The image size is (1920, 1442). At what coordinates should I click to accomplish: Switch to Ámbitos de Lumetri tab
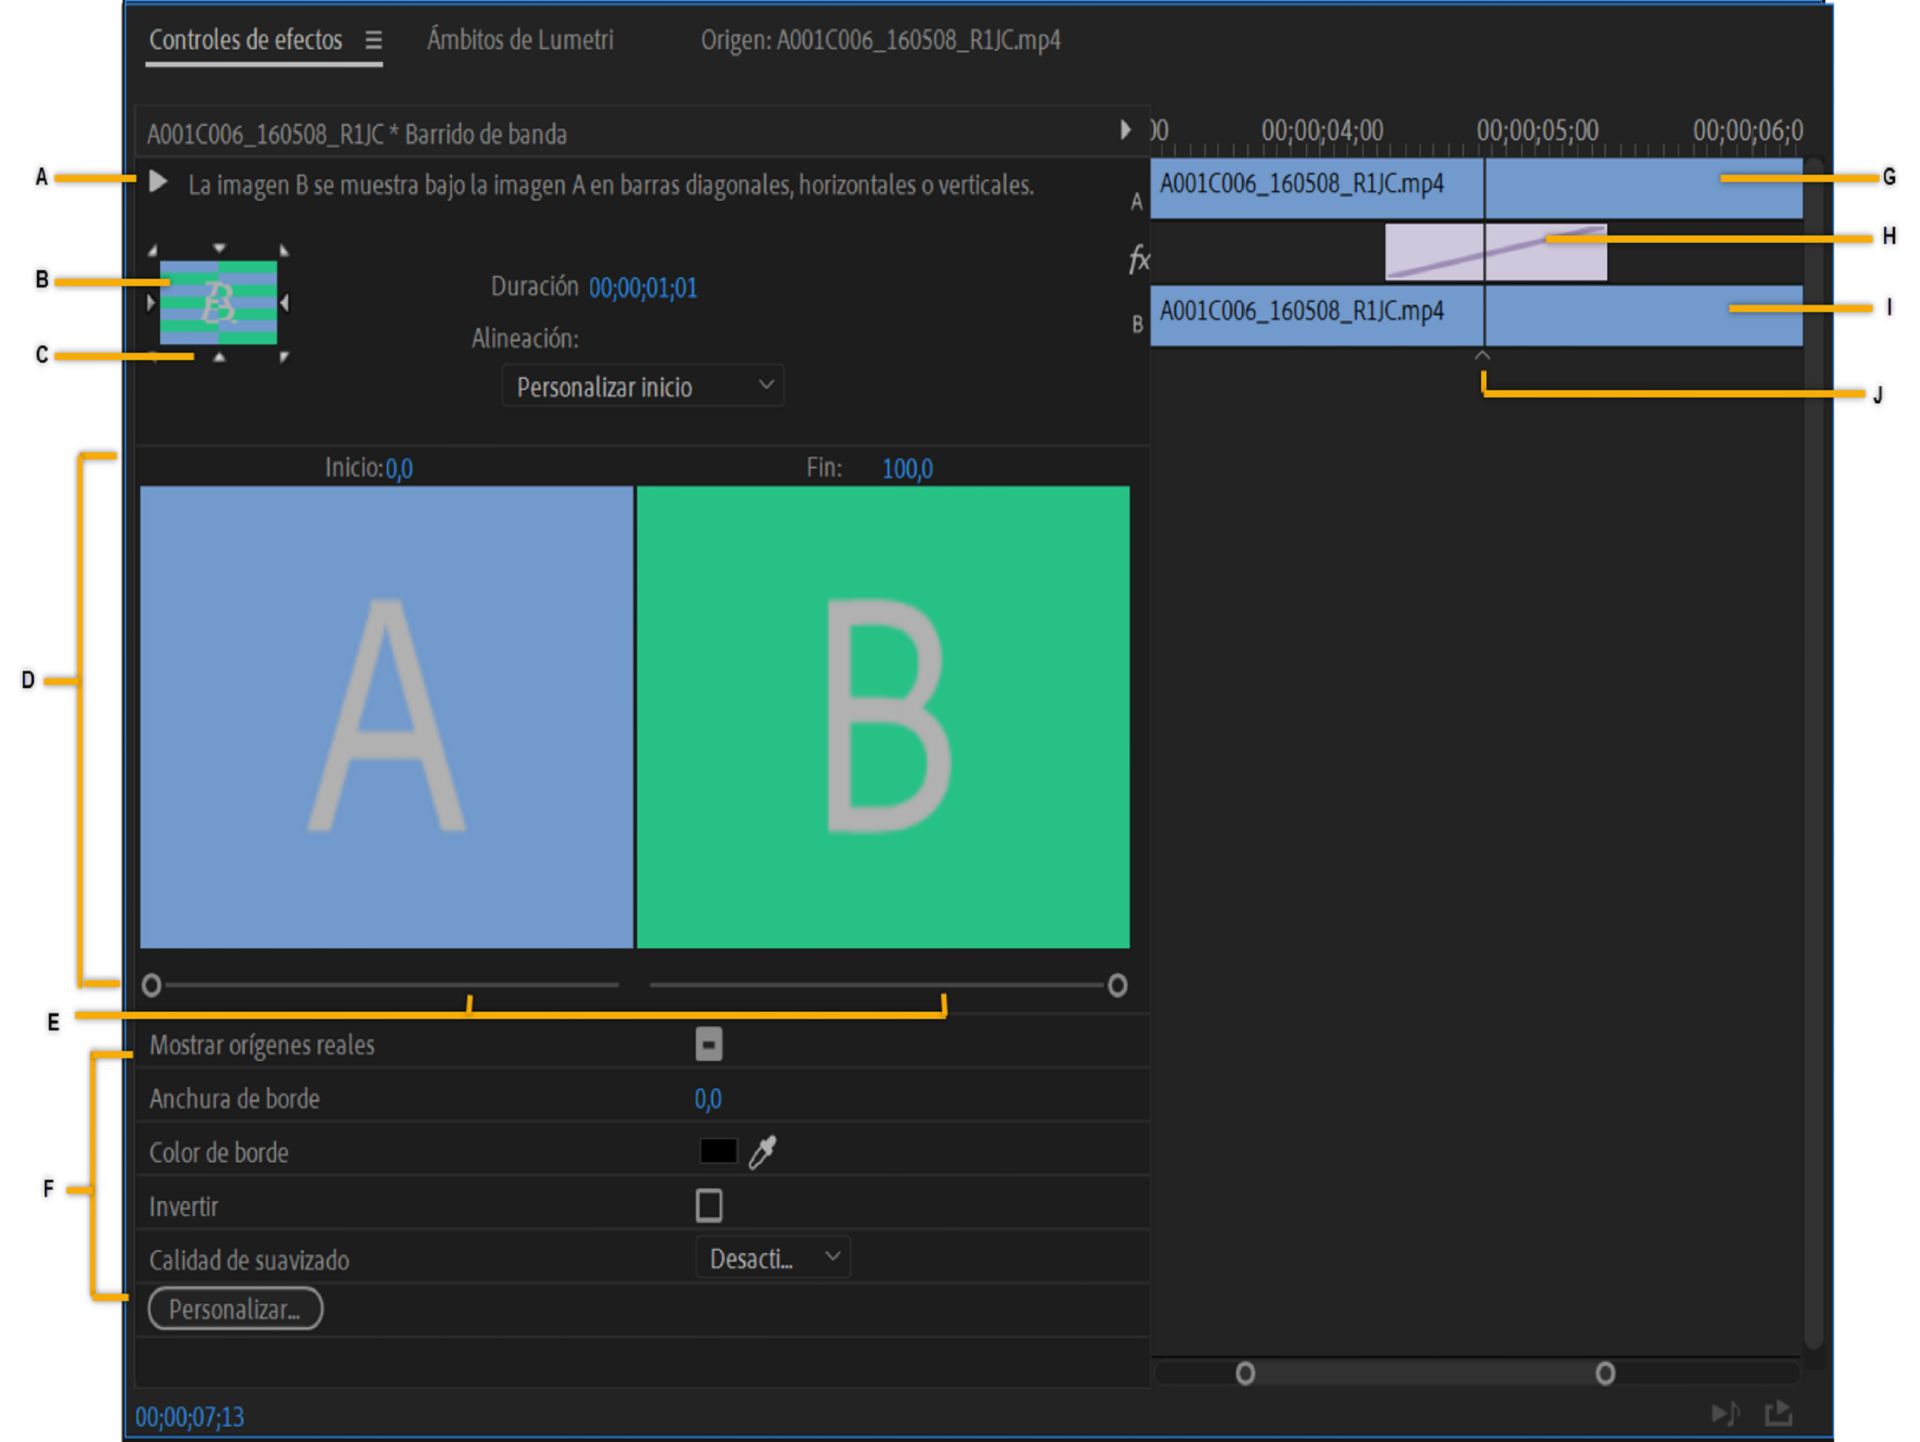point(520,40)
